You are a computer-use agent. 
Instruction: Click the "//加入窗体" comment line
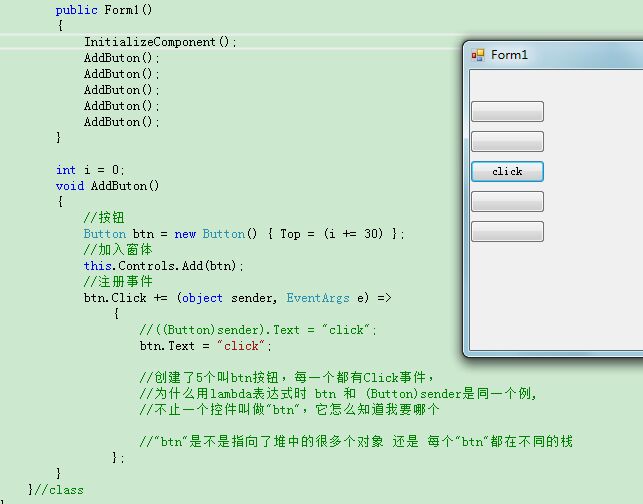coord(118,250)
